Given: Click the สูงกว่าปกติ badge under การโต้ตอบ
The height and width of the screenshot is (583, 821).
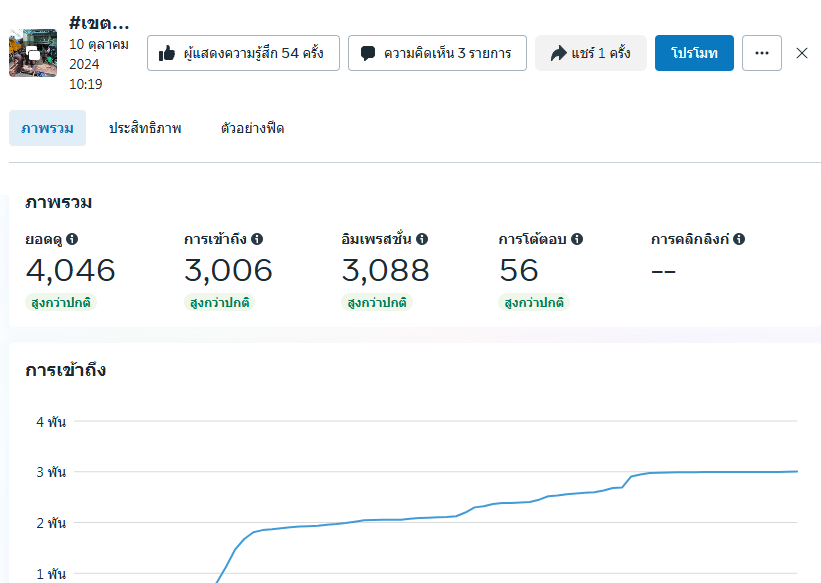Looking at the screenshot, I should tap(534, 302).
